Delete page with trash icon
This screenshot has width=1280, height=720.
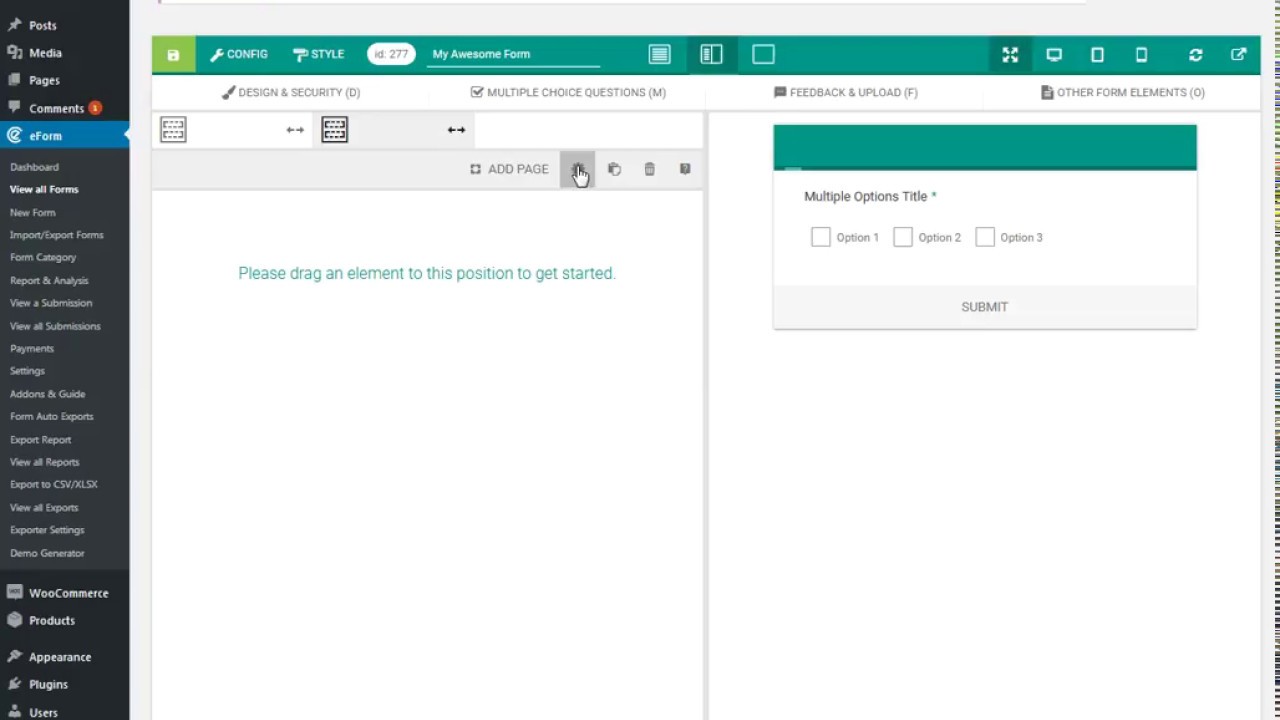pyautogui.click(x=649, y=170)
